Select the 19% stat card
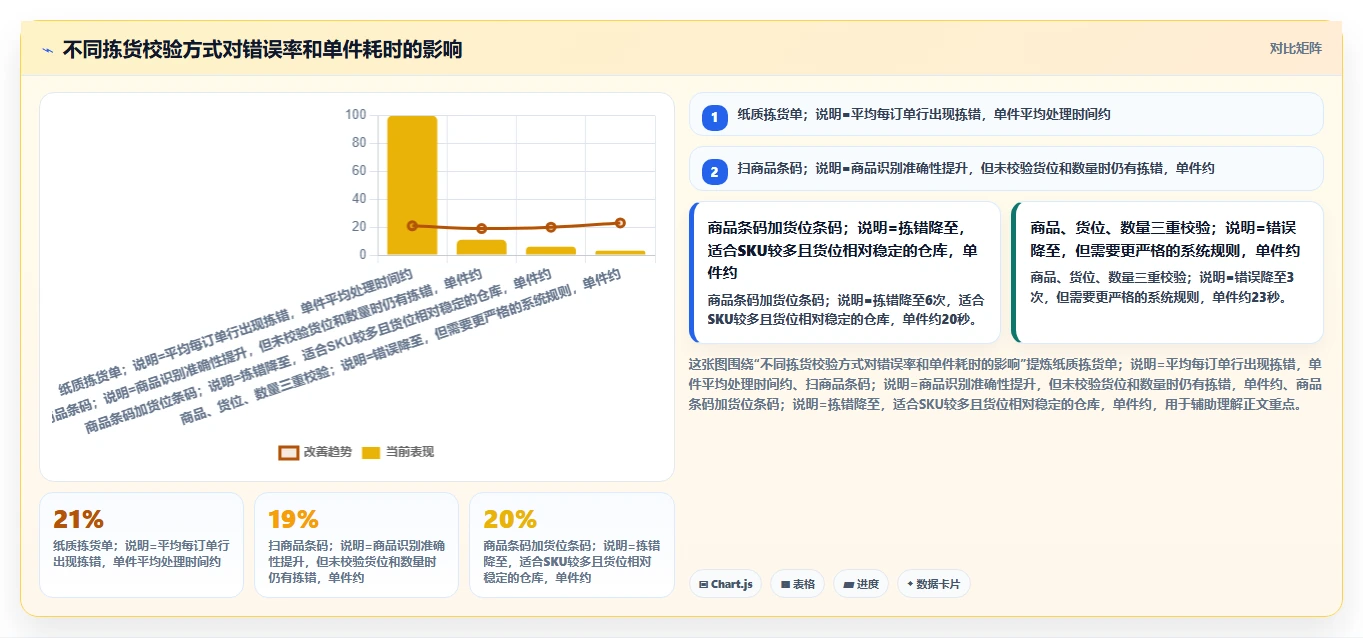 pos(356,545)
